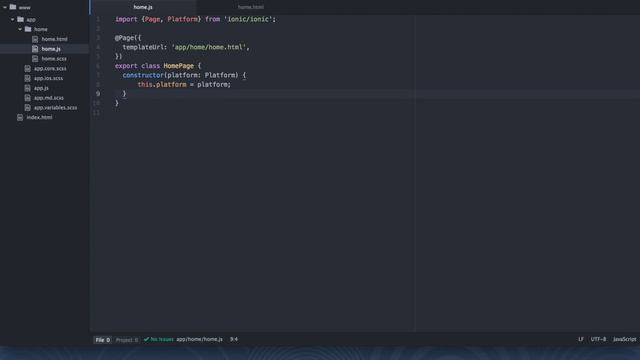Open home.html in the tree view
This screenshot has width=640, height=360.
54,39
